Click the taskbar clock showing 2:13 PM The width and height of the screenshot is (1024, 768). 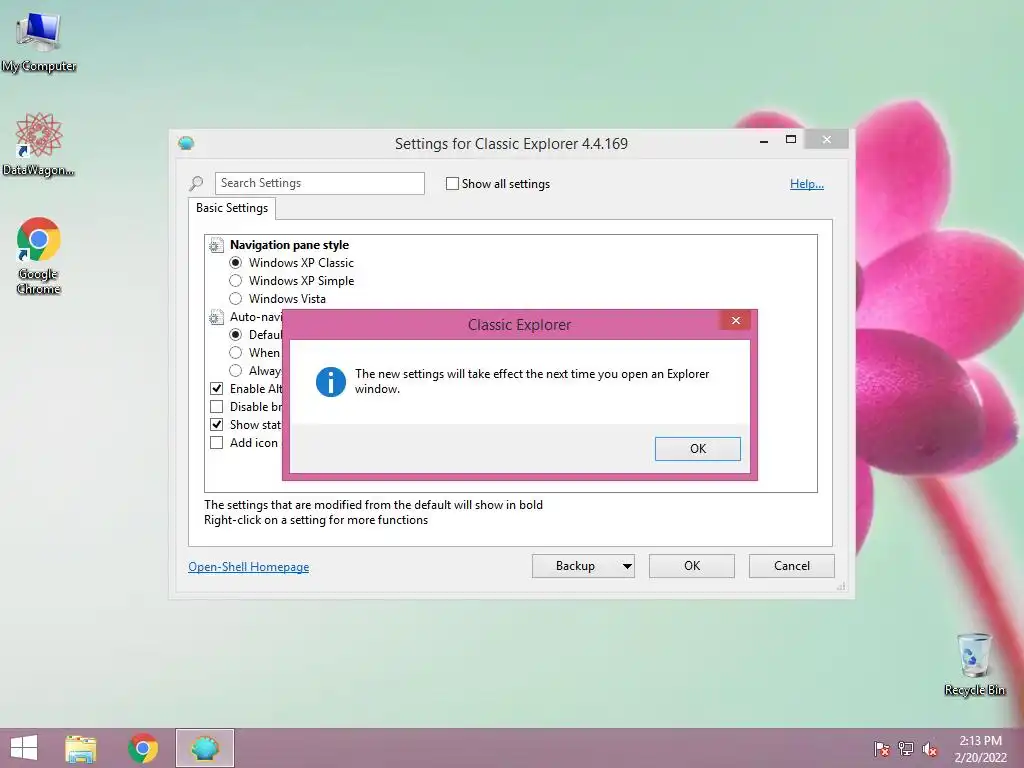(x=980, y=749)
